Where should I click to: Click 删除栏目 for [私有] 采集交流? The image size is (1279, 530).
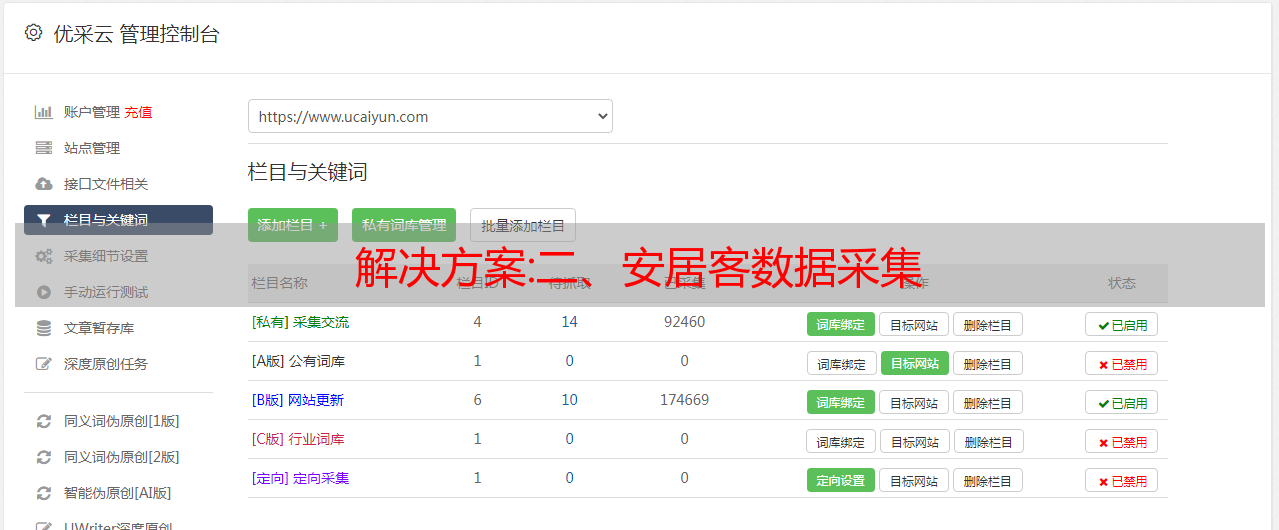pyautogui.click(x=988, y=324)
